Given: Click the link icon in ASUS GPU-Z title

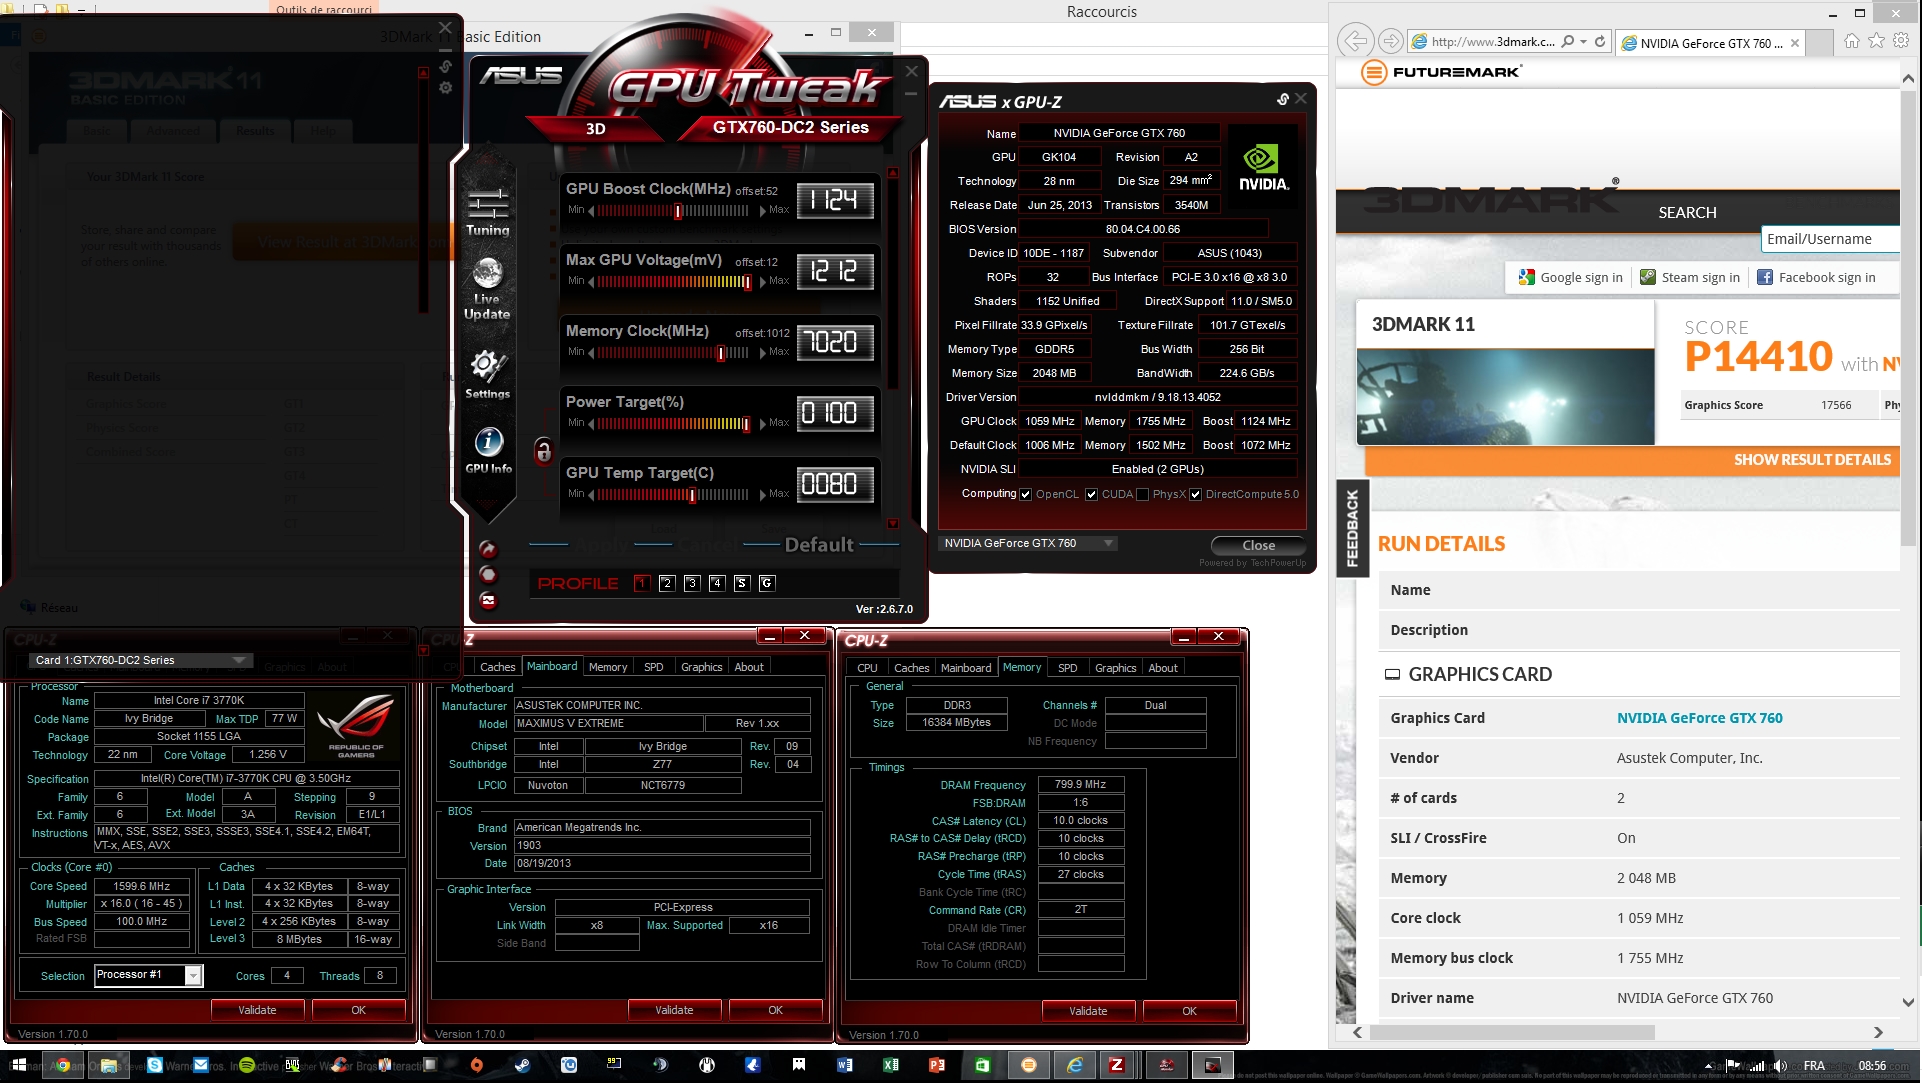Looking at the screenshot, I should pos(1283,99).
